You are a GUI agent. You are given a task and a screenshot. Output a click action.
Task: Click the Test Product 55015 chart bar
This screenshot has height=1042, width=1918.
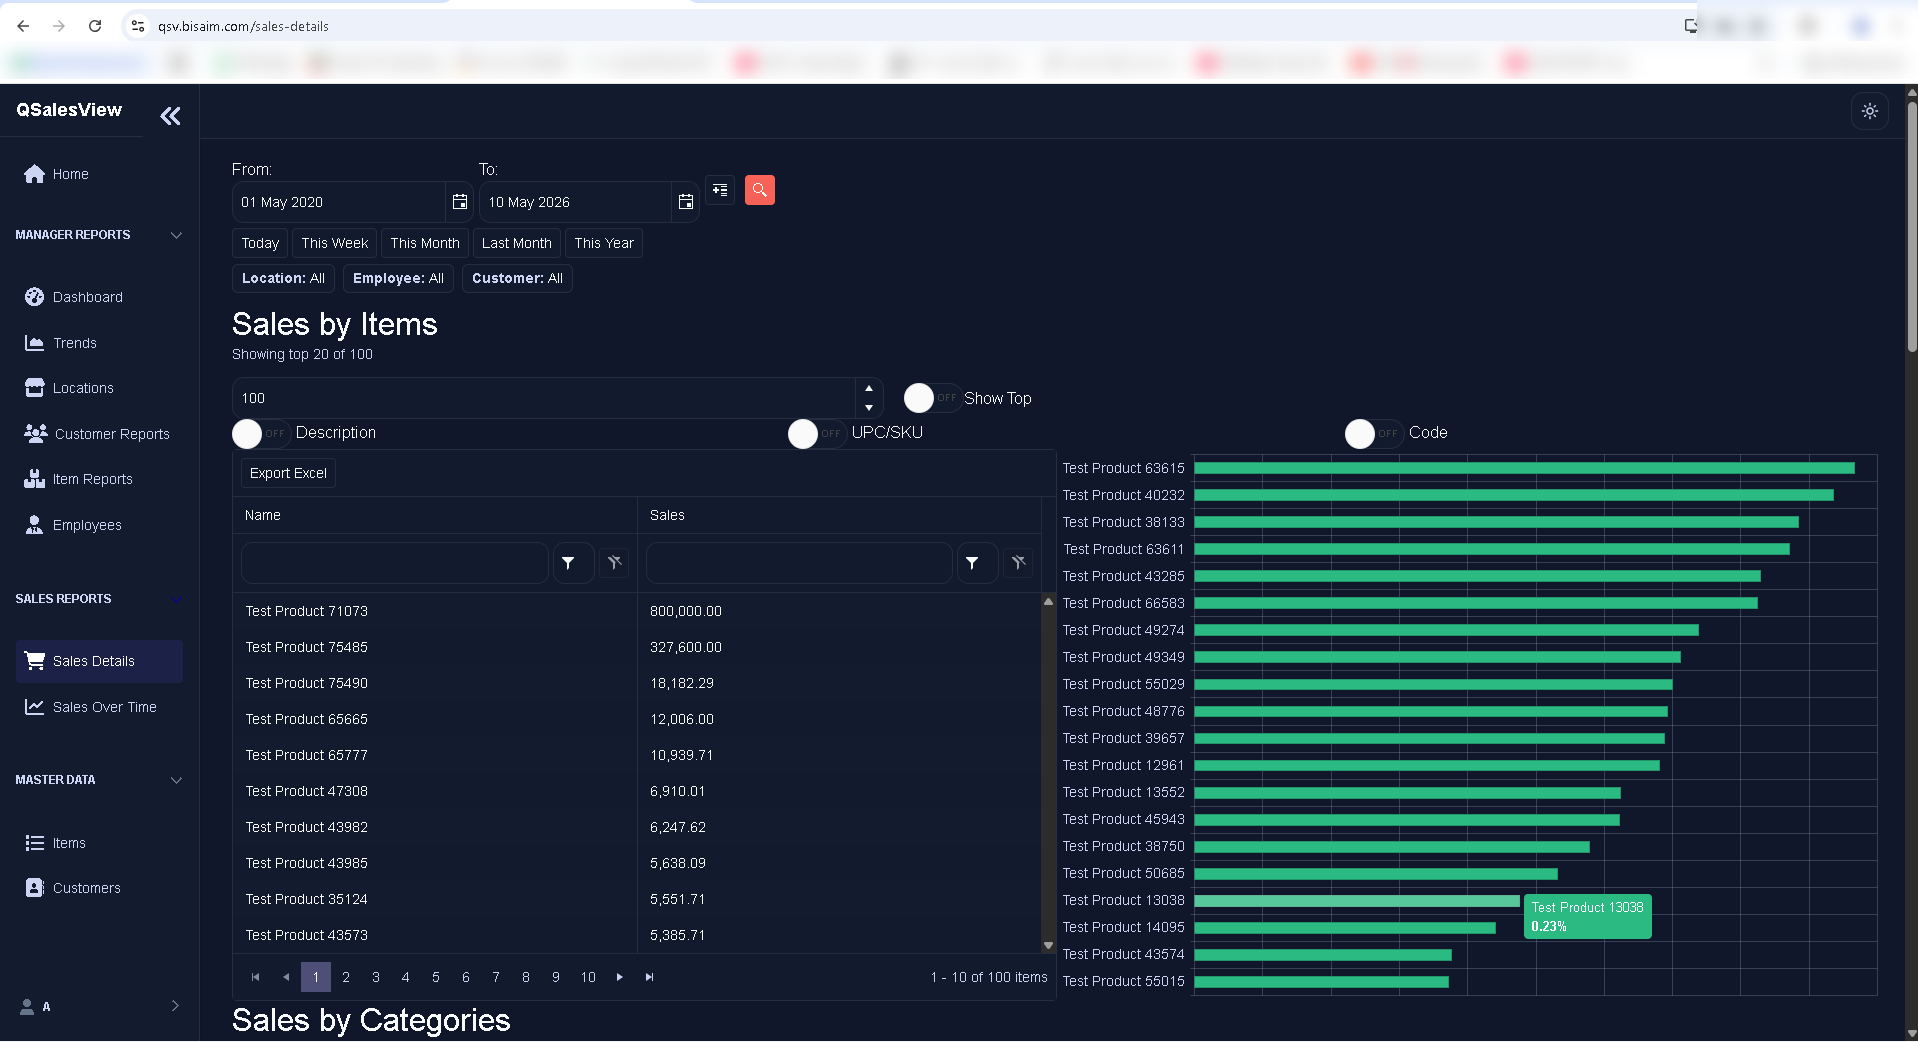1321,982
